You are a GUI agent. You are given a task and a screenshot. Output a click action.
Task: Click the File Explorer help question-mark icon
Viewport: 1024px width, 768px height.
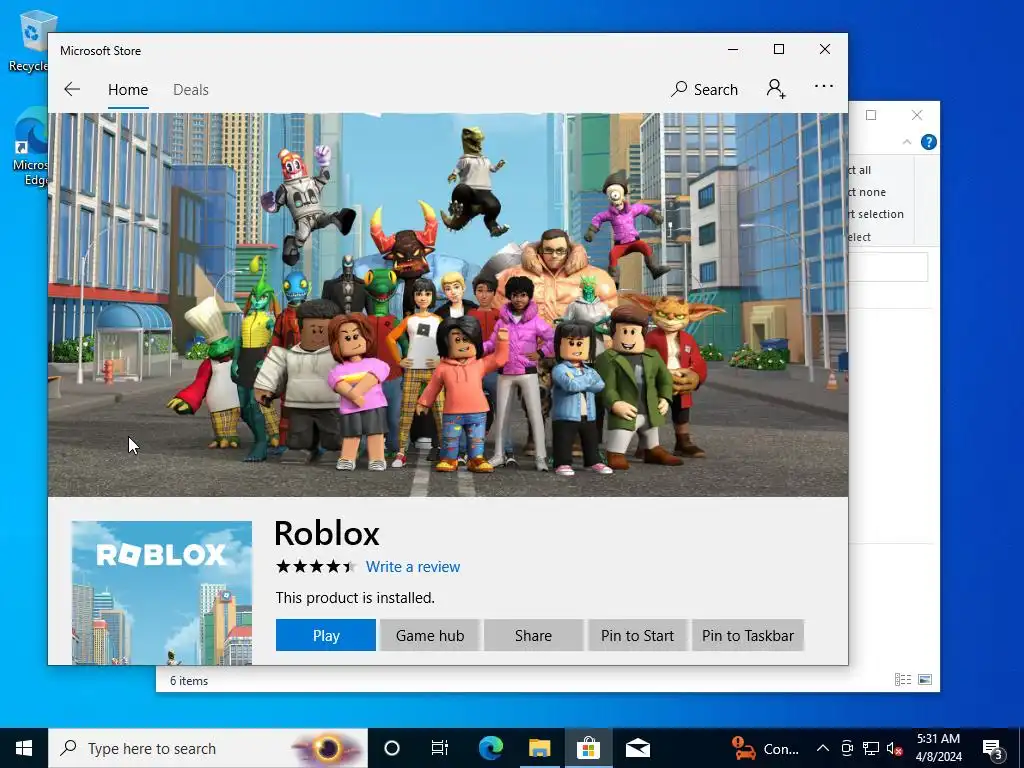click(928, 142)
